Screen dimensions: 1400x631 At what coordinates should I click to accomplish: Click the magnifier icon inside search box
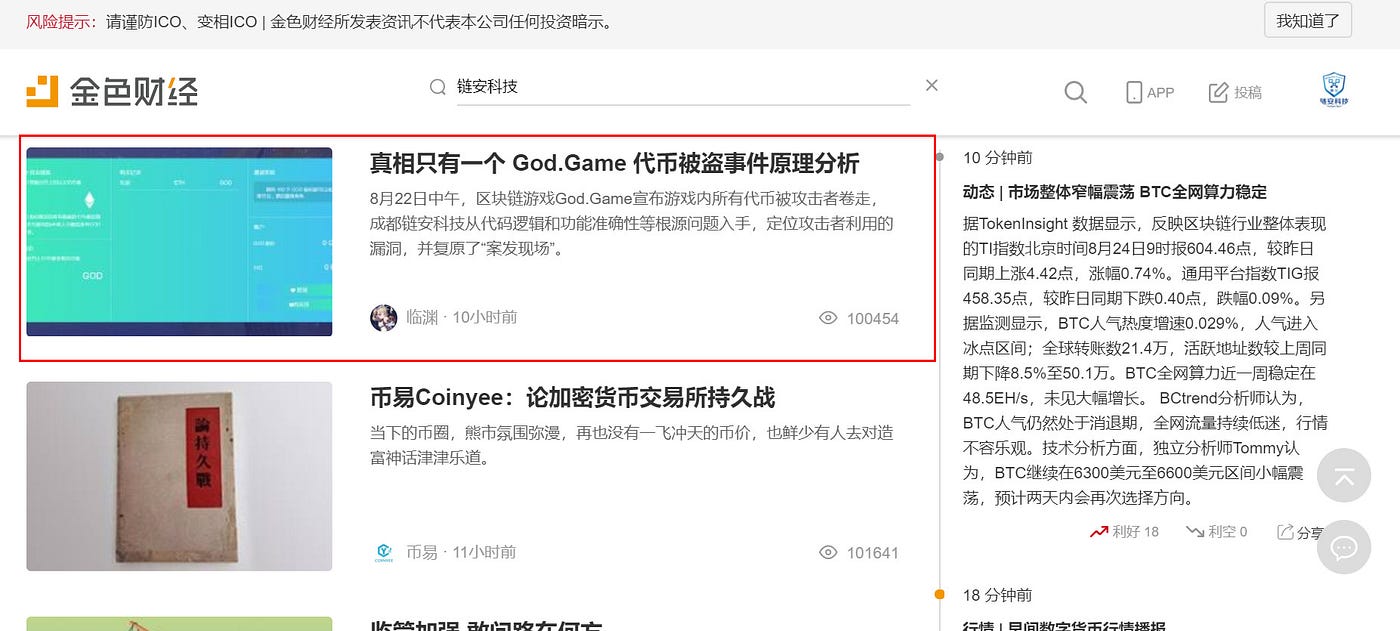[x=438, y=87]
